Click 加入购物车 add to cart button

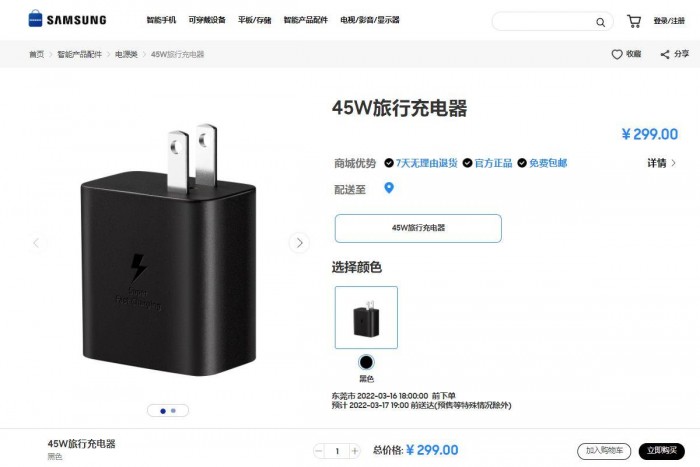click(604, 451)
